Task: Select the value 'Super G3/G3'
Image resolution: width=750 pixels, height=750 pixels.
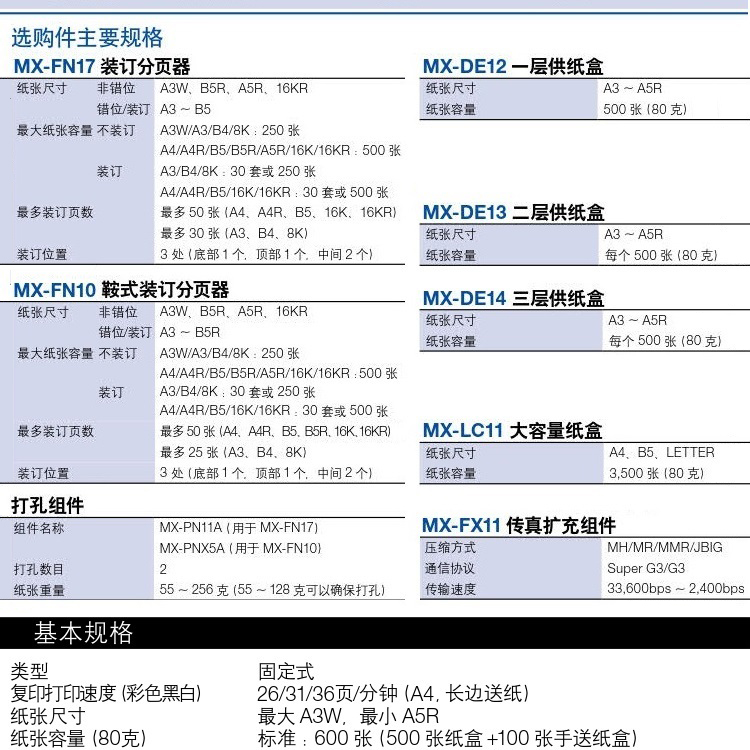Action: (646, 568)
